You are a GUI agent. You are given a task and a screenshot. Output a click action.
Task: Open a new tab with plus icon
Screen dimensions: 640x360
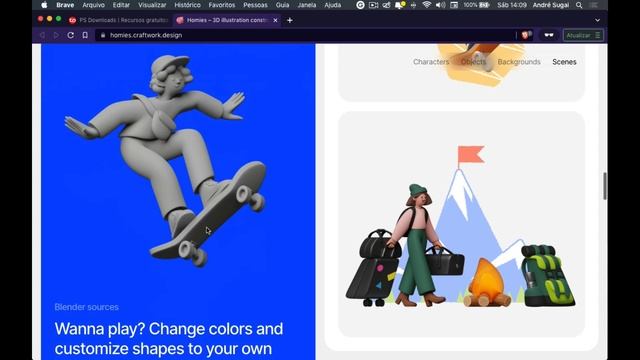pyautogui.click(x=289, y=20)
